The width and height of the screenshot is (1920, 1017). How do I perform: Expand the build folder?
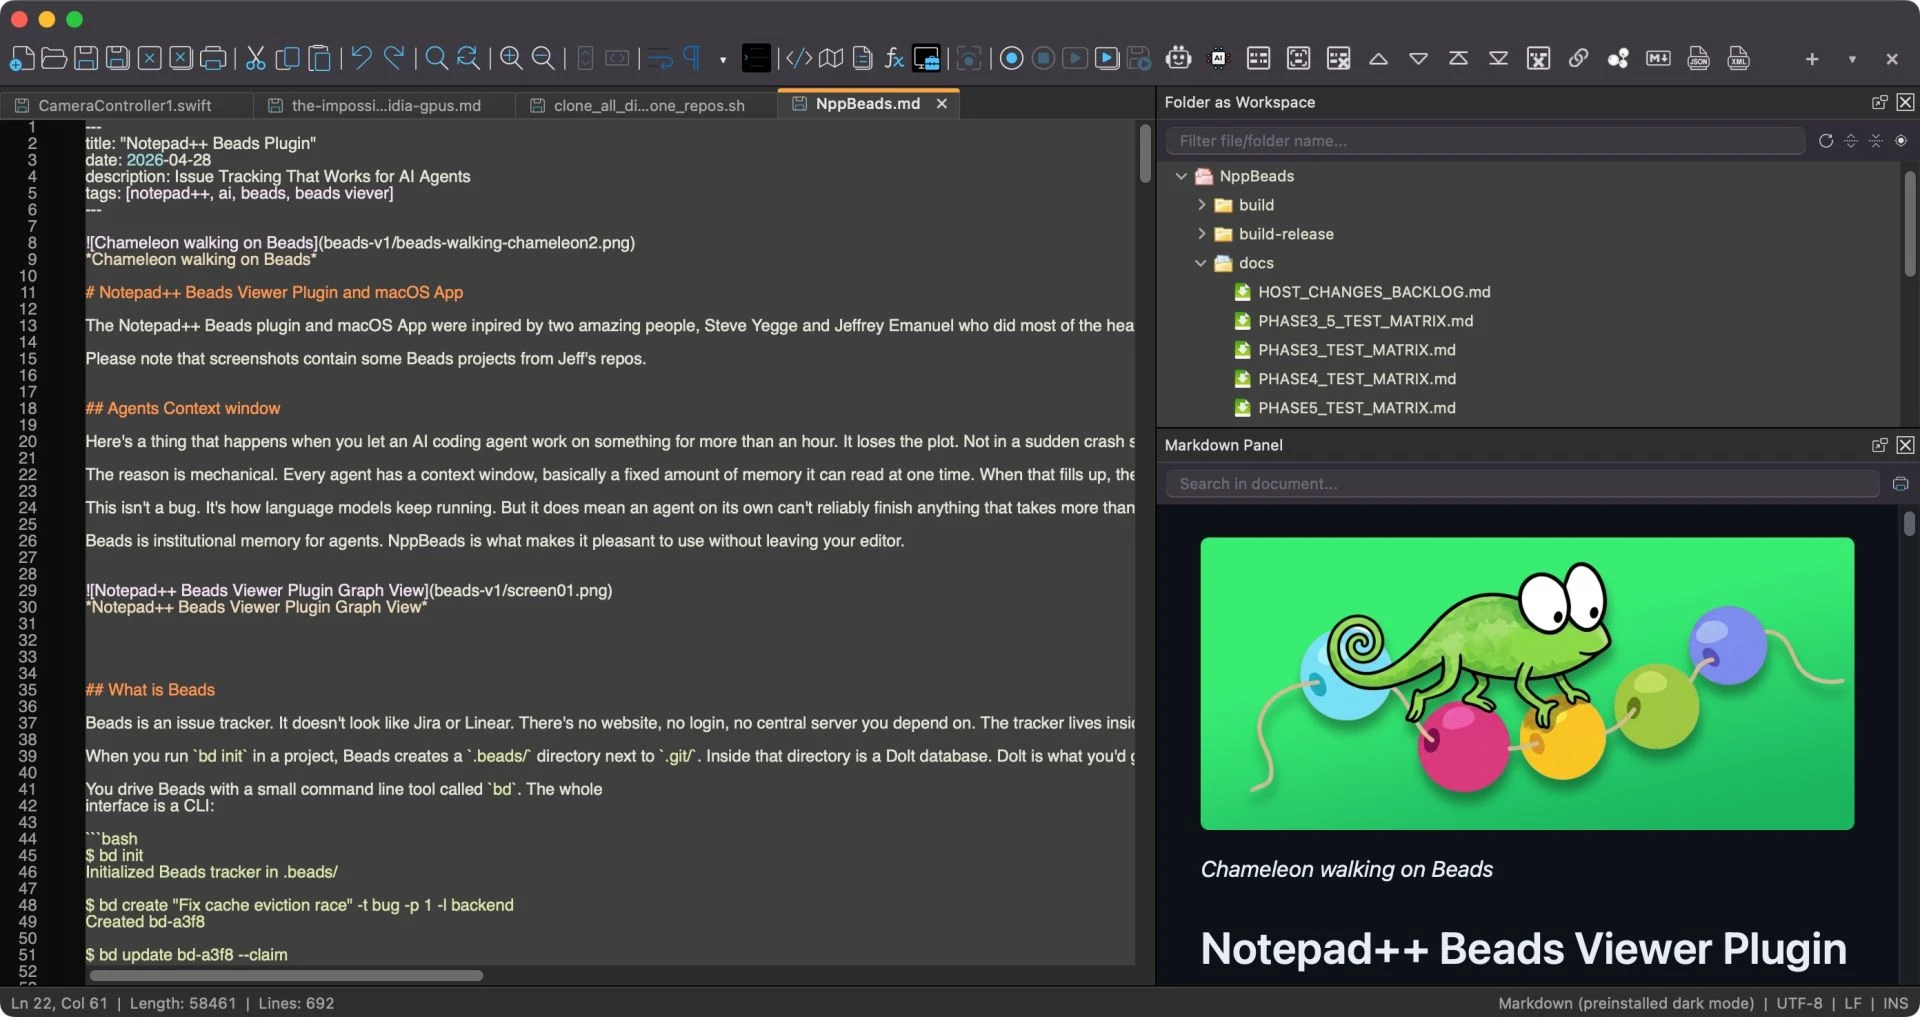[x=1201, y=205]
